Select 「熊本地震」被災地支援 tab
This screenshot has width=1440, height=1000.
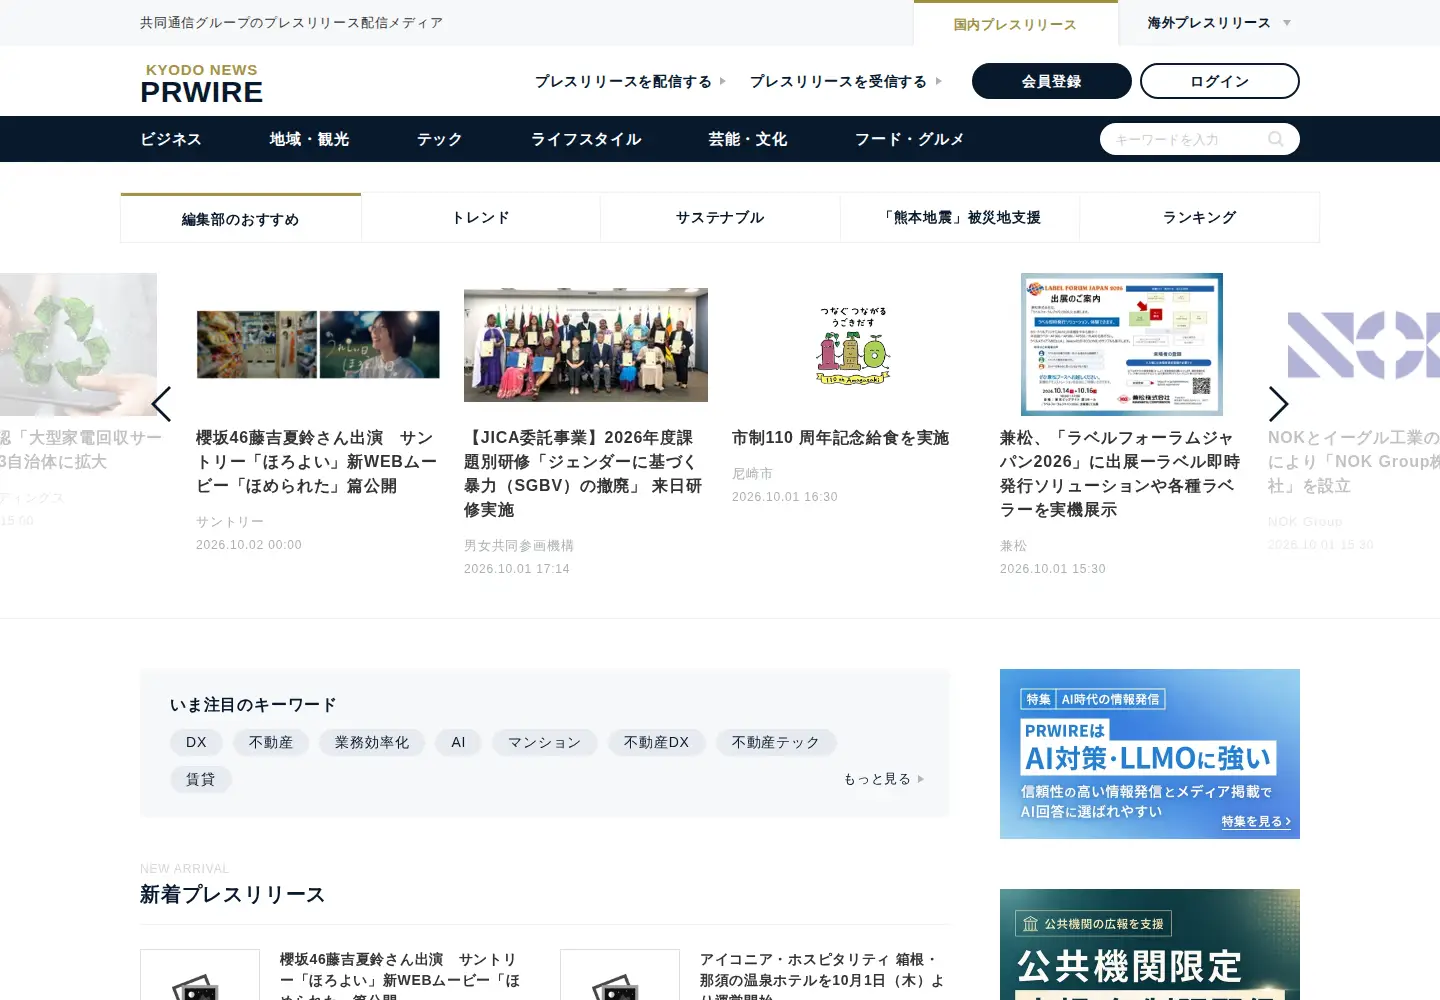[960, 217]
